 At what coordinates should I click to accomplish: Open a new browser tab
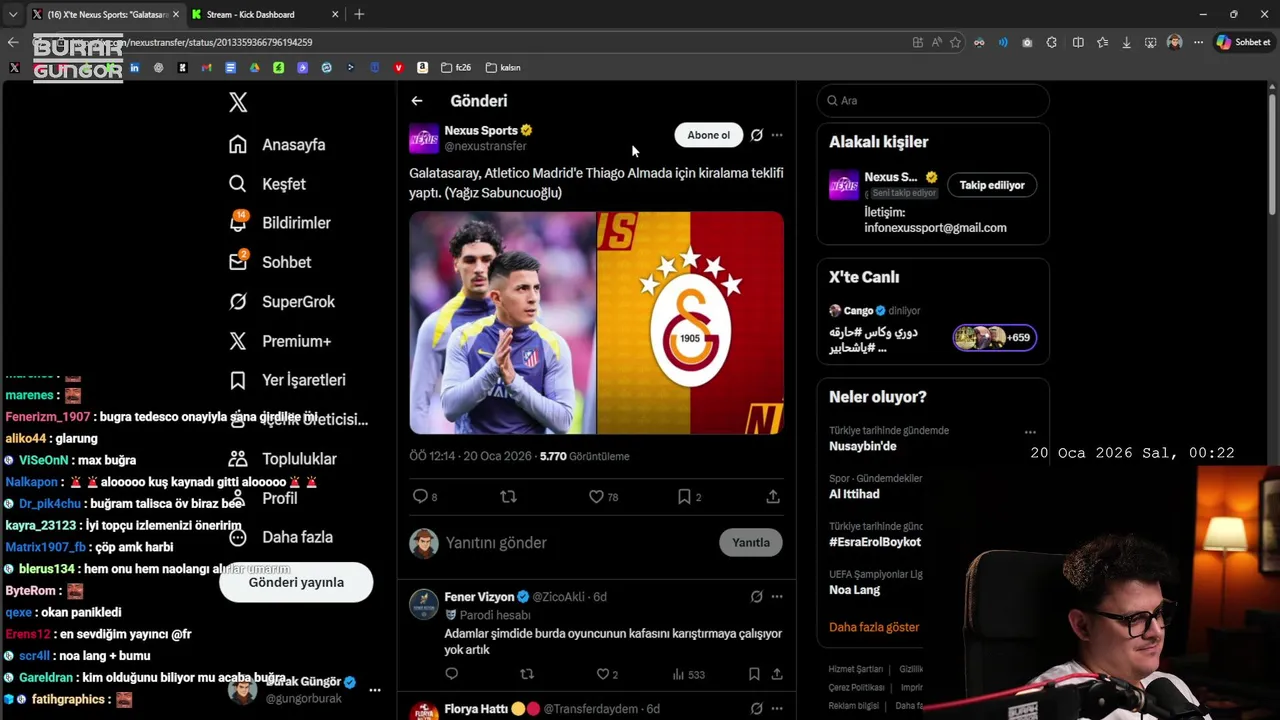359,15
